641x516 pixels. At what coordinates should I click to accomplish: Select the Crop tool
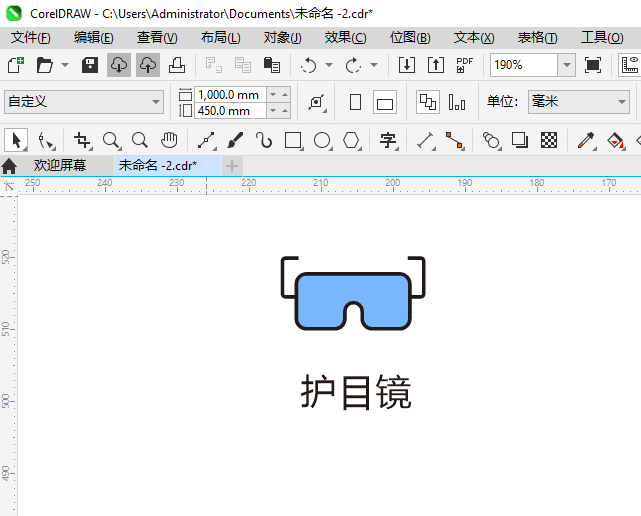(x=82, y=141)
